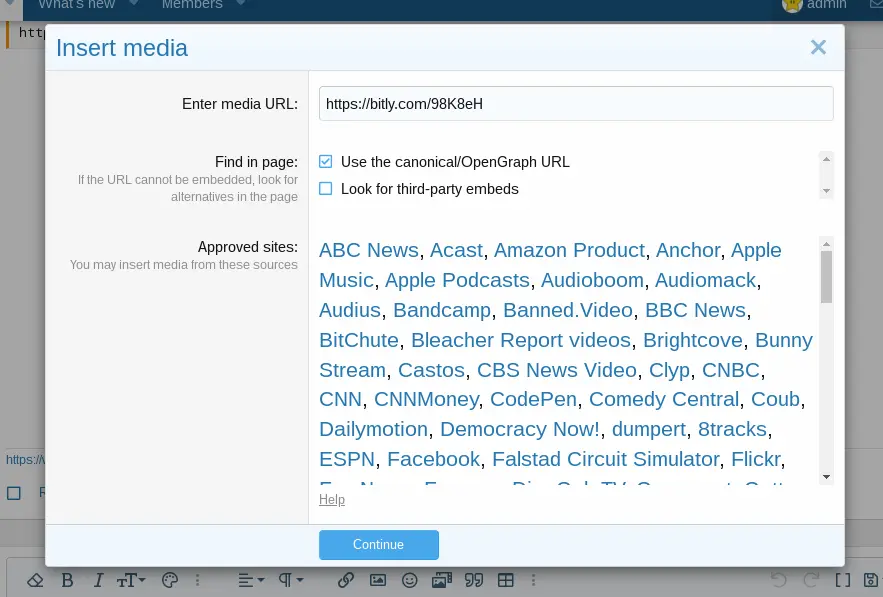Open the Paragraph format dropdown
The width and height of the screenshot is (883, 597).
(x=291, y=580)
